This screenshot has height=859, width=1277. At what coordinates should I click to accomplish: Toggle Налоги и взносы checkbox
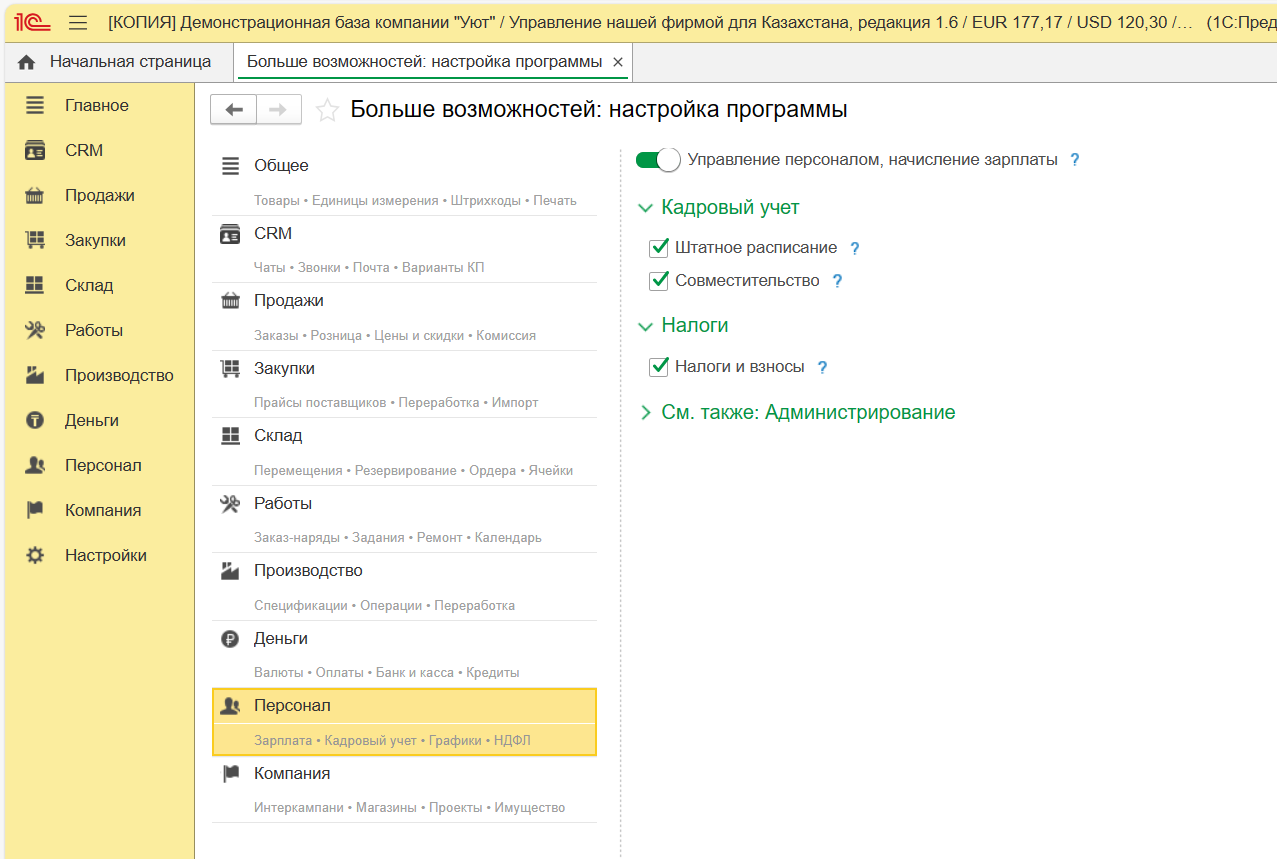coord(659,367)
